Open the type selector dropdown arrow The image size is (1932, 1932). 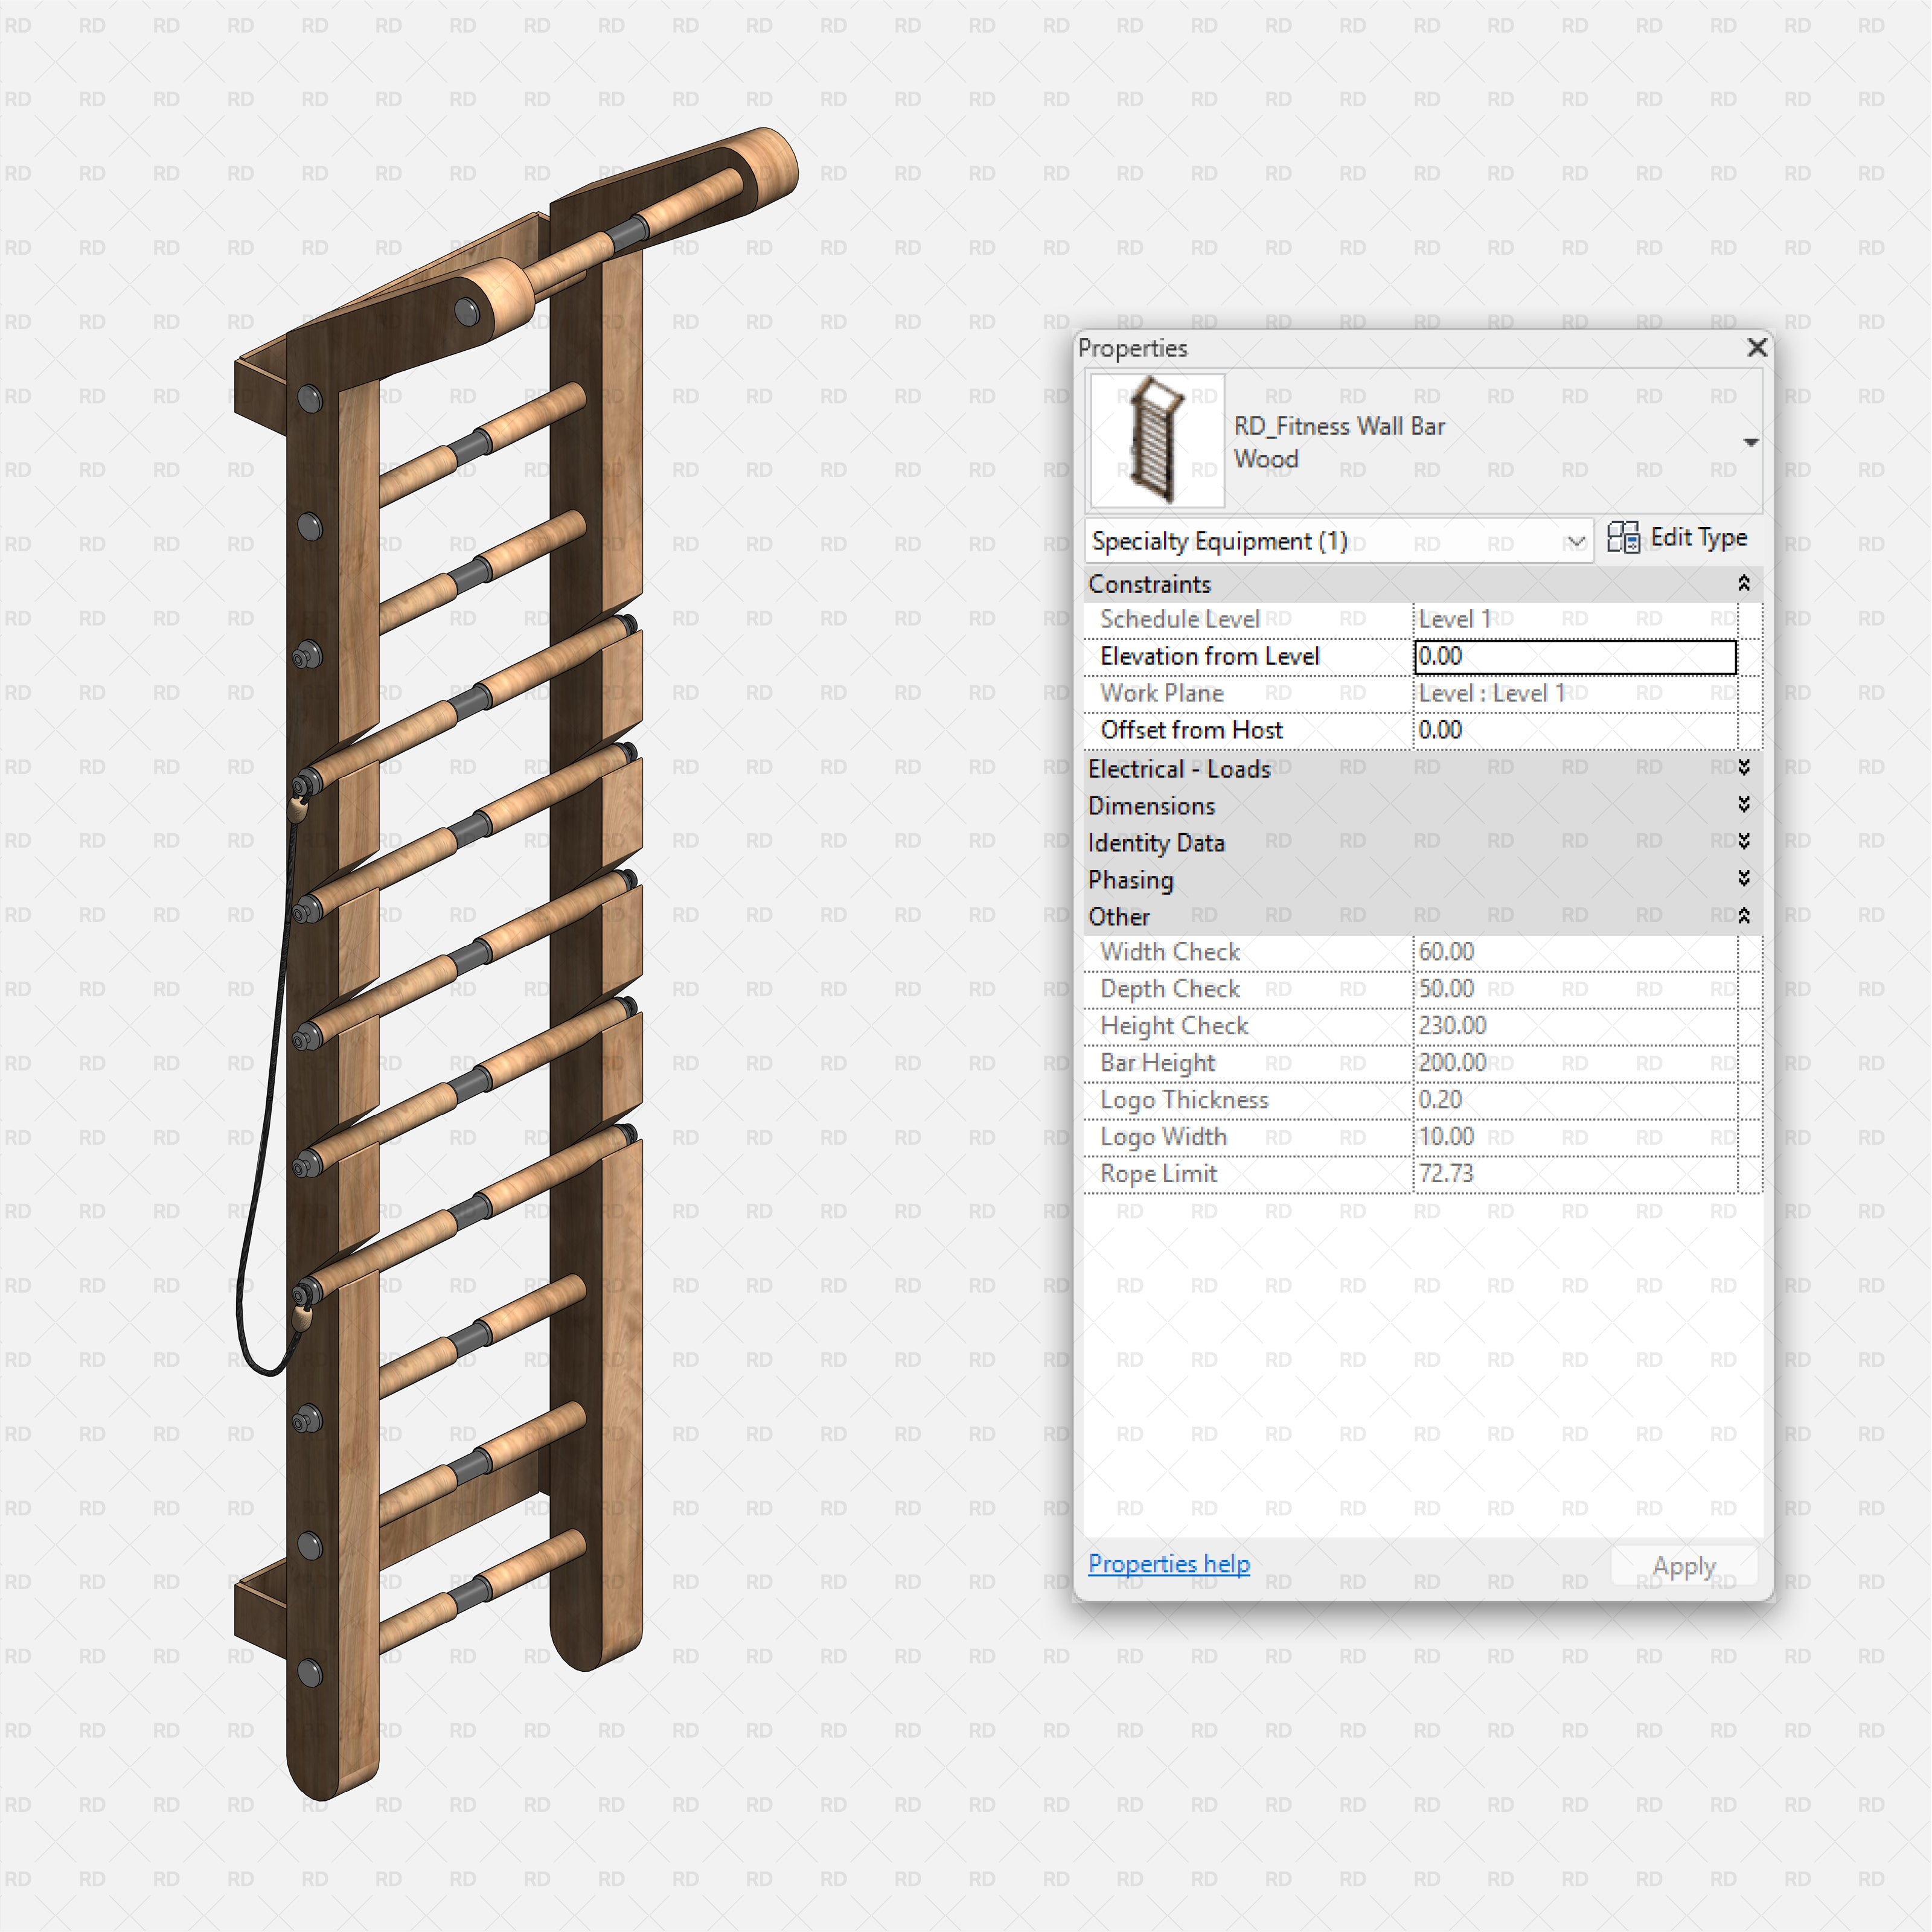pos(1752,441)
